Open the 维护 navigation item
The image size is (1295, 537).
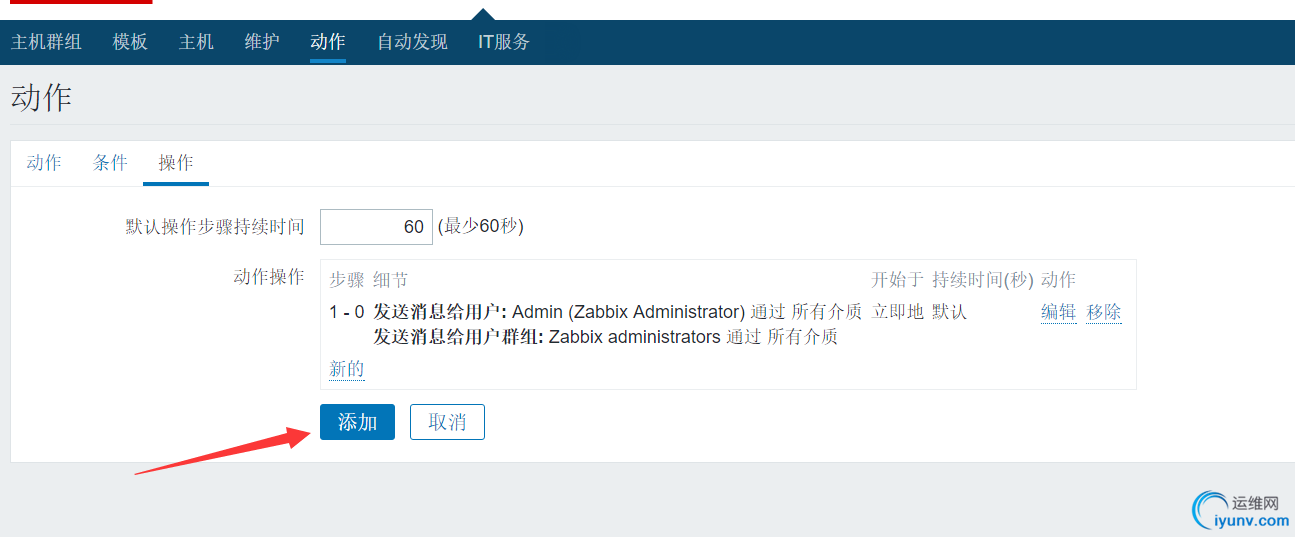(x=262, y=42)
